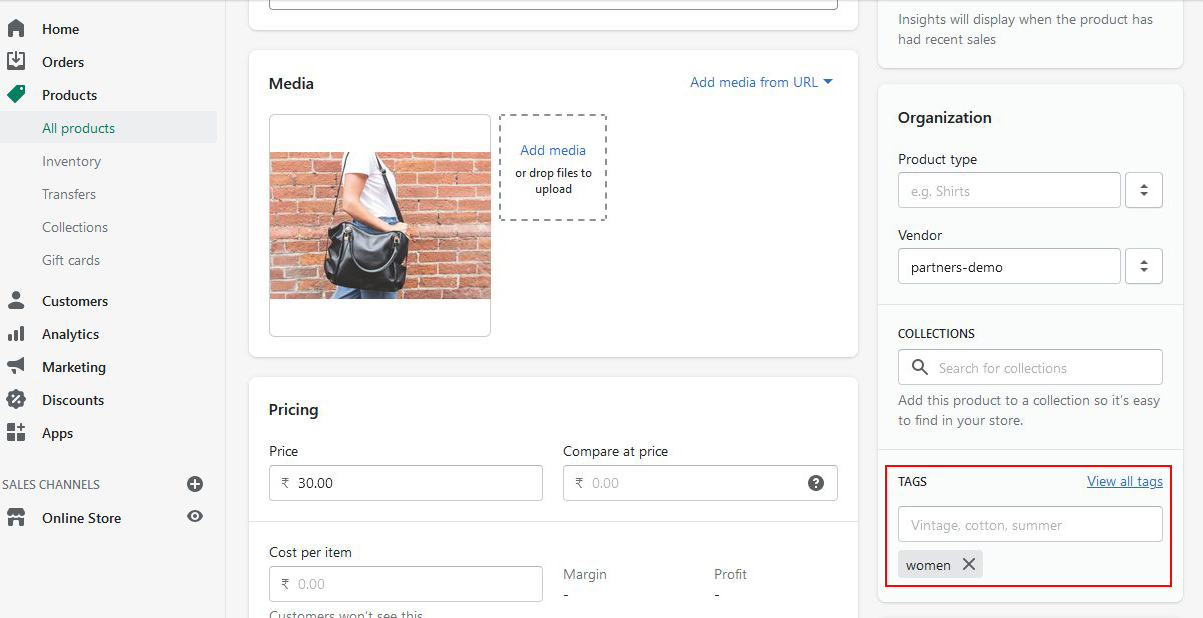Viewport: 1203px width, 618px height.
Task: Open Inventory in the sidebar
Action: pyautogui.click(x=71, y=161)
